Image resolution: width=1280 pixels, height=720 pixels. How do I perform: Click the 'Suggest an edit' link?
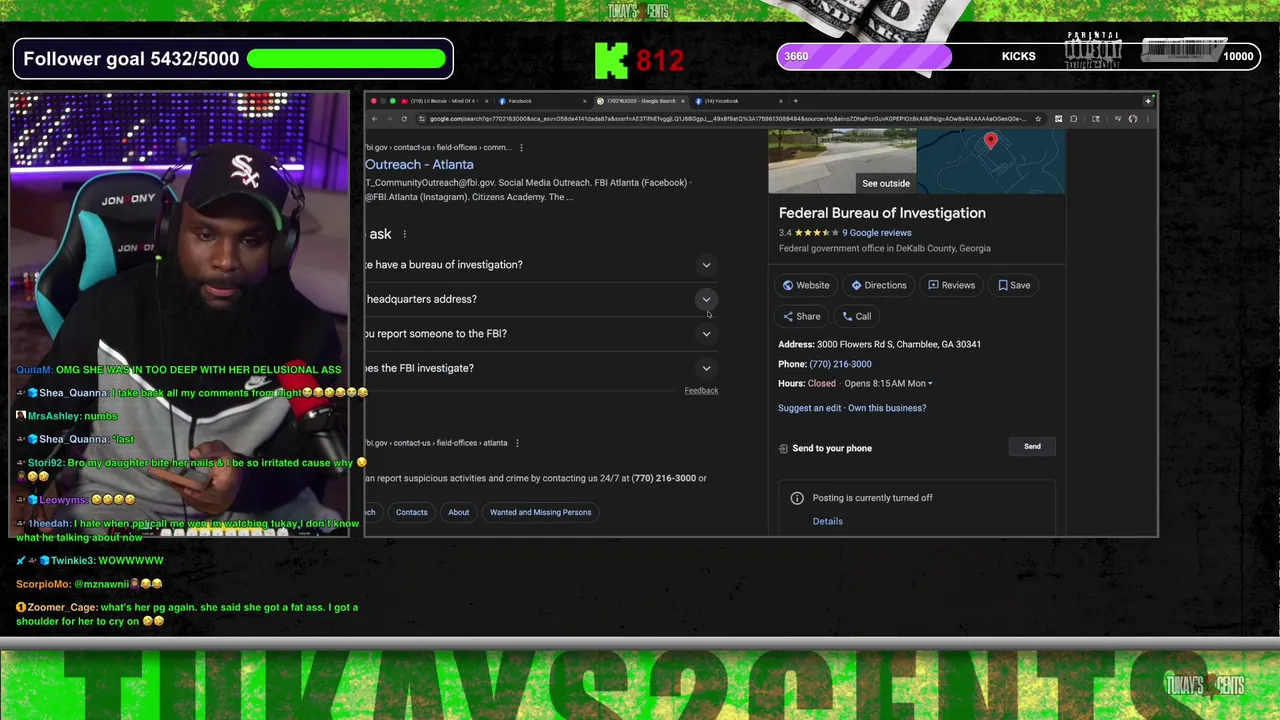pos(809,408)
